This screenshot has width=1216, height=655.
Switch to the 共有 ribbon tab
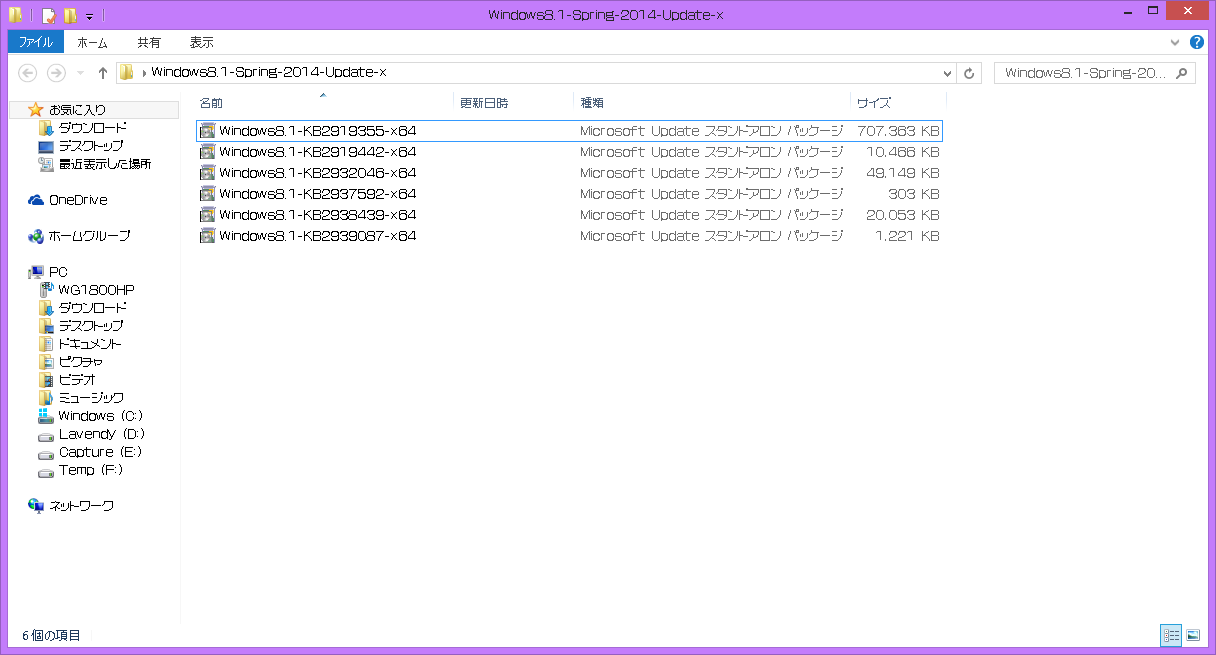point(149,42)
